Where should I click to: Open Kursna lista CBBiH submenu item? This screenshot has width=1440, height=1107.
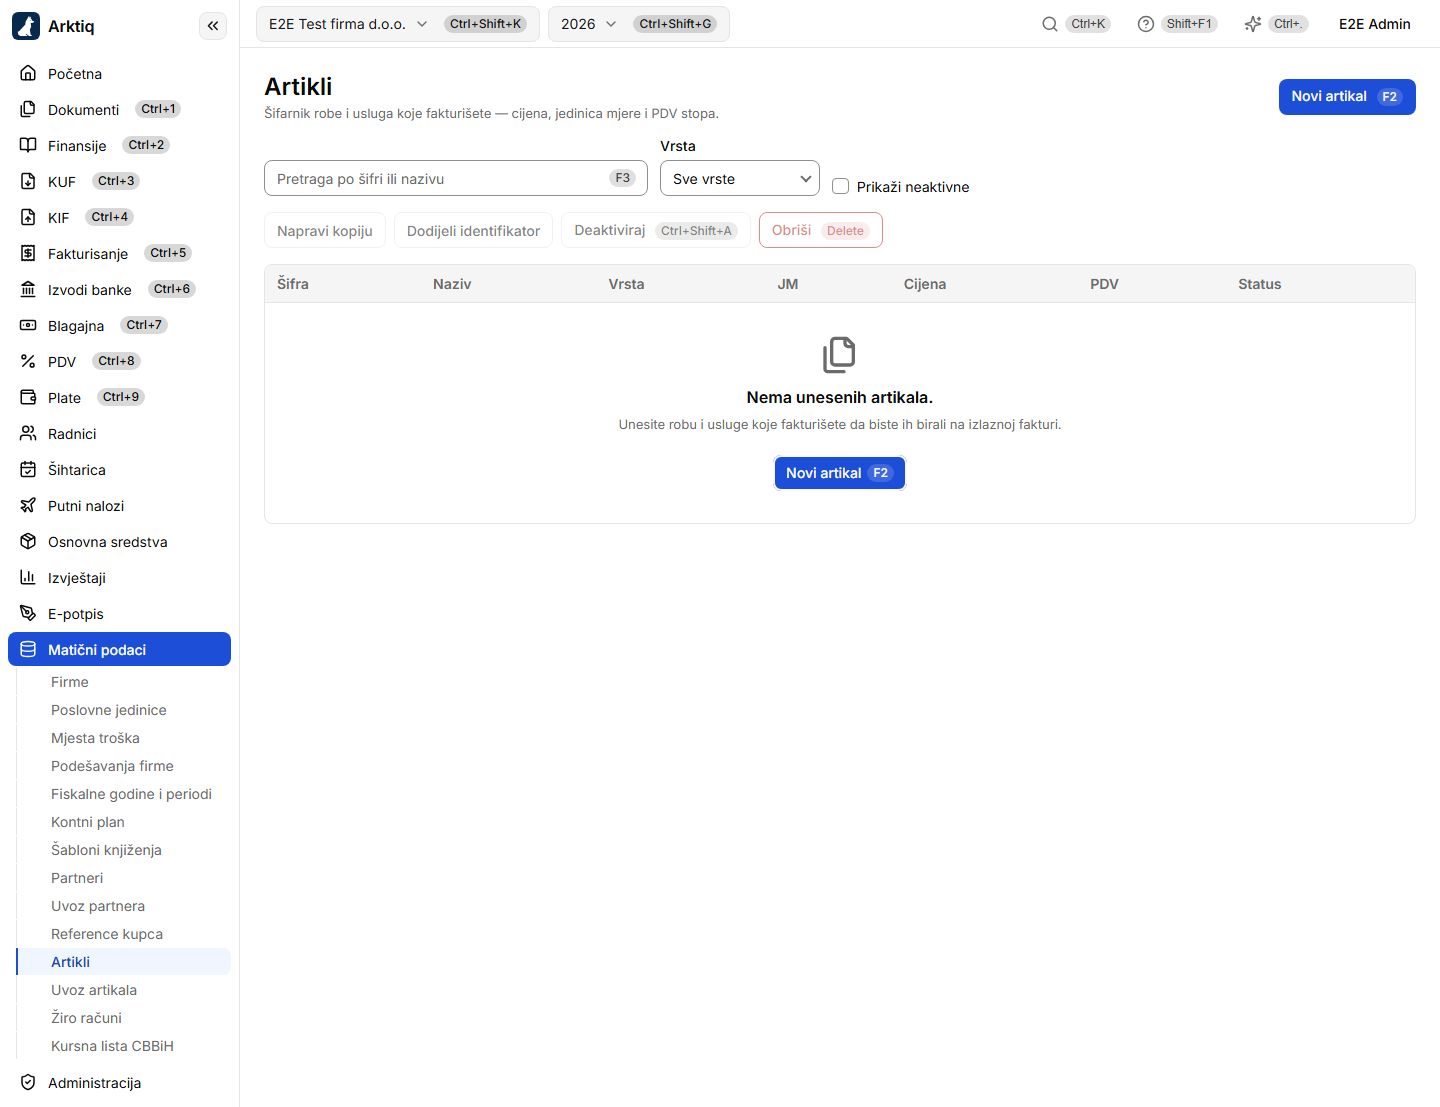(124, 1045)
